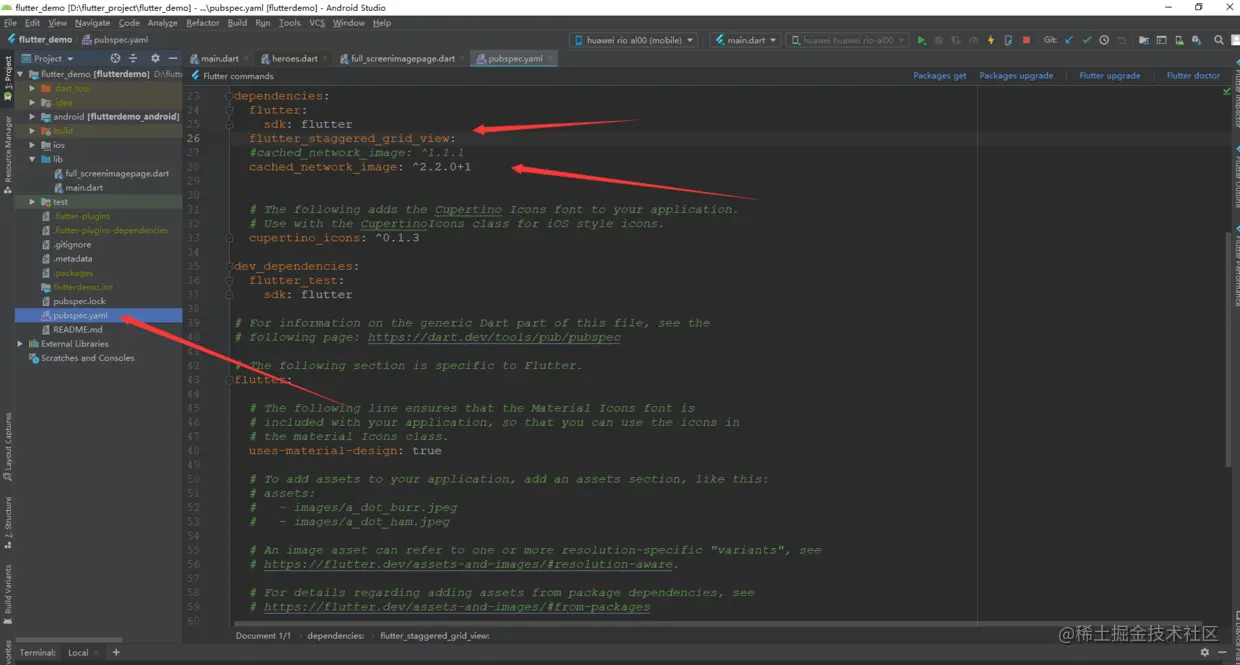Collapse the flutter_demo root folder
Viewport: 1240px width, 665px height.
point(21,74)
